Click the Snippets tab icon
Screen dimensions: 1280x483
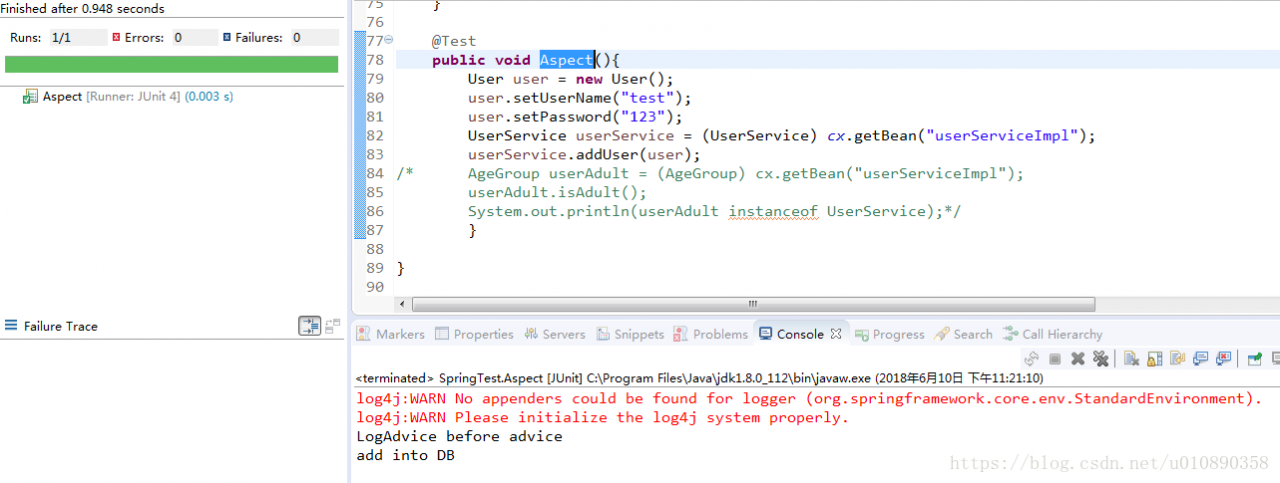point(603,334)
